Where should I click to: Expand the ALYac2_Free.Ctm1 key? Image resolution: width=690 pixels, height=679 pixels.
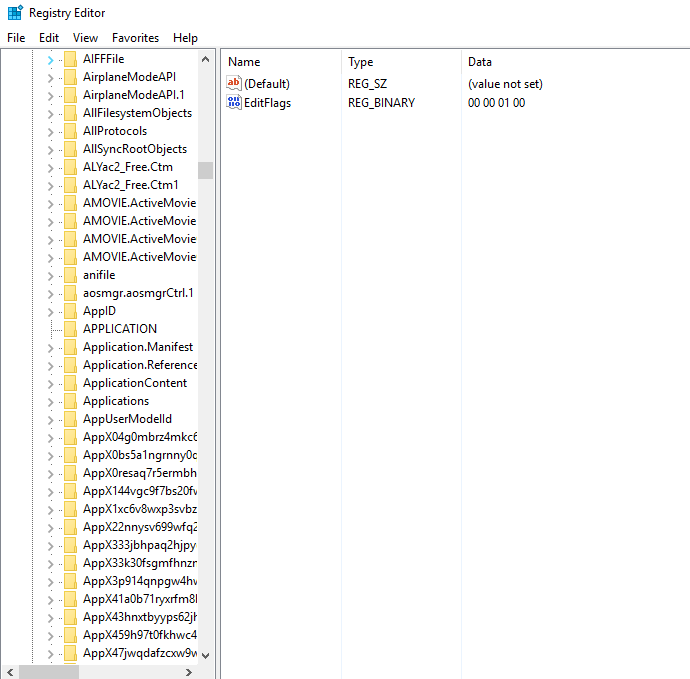point(51,186)
